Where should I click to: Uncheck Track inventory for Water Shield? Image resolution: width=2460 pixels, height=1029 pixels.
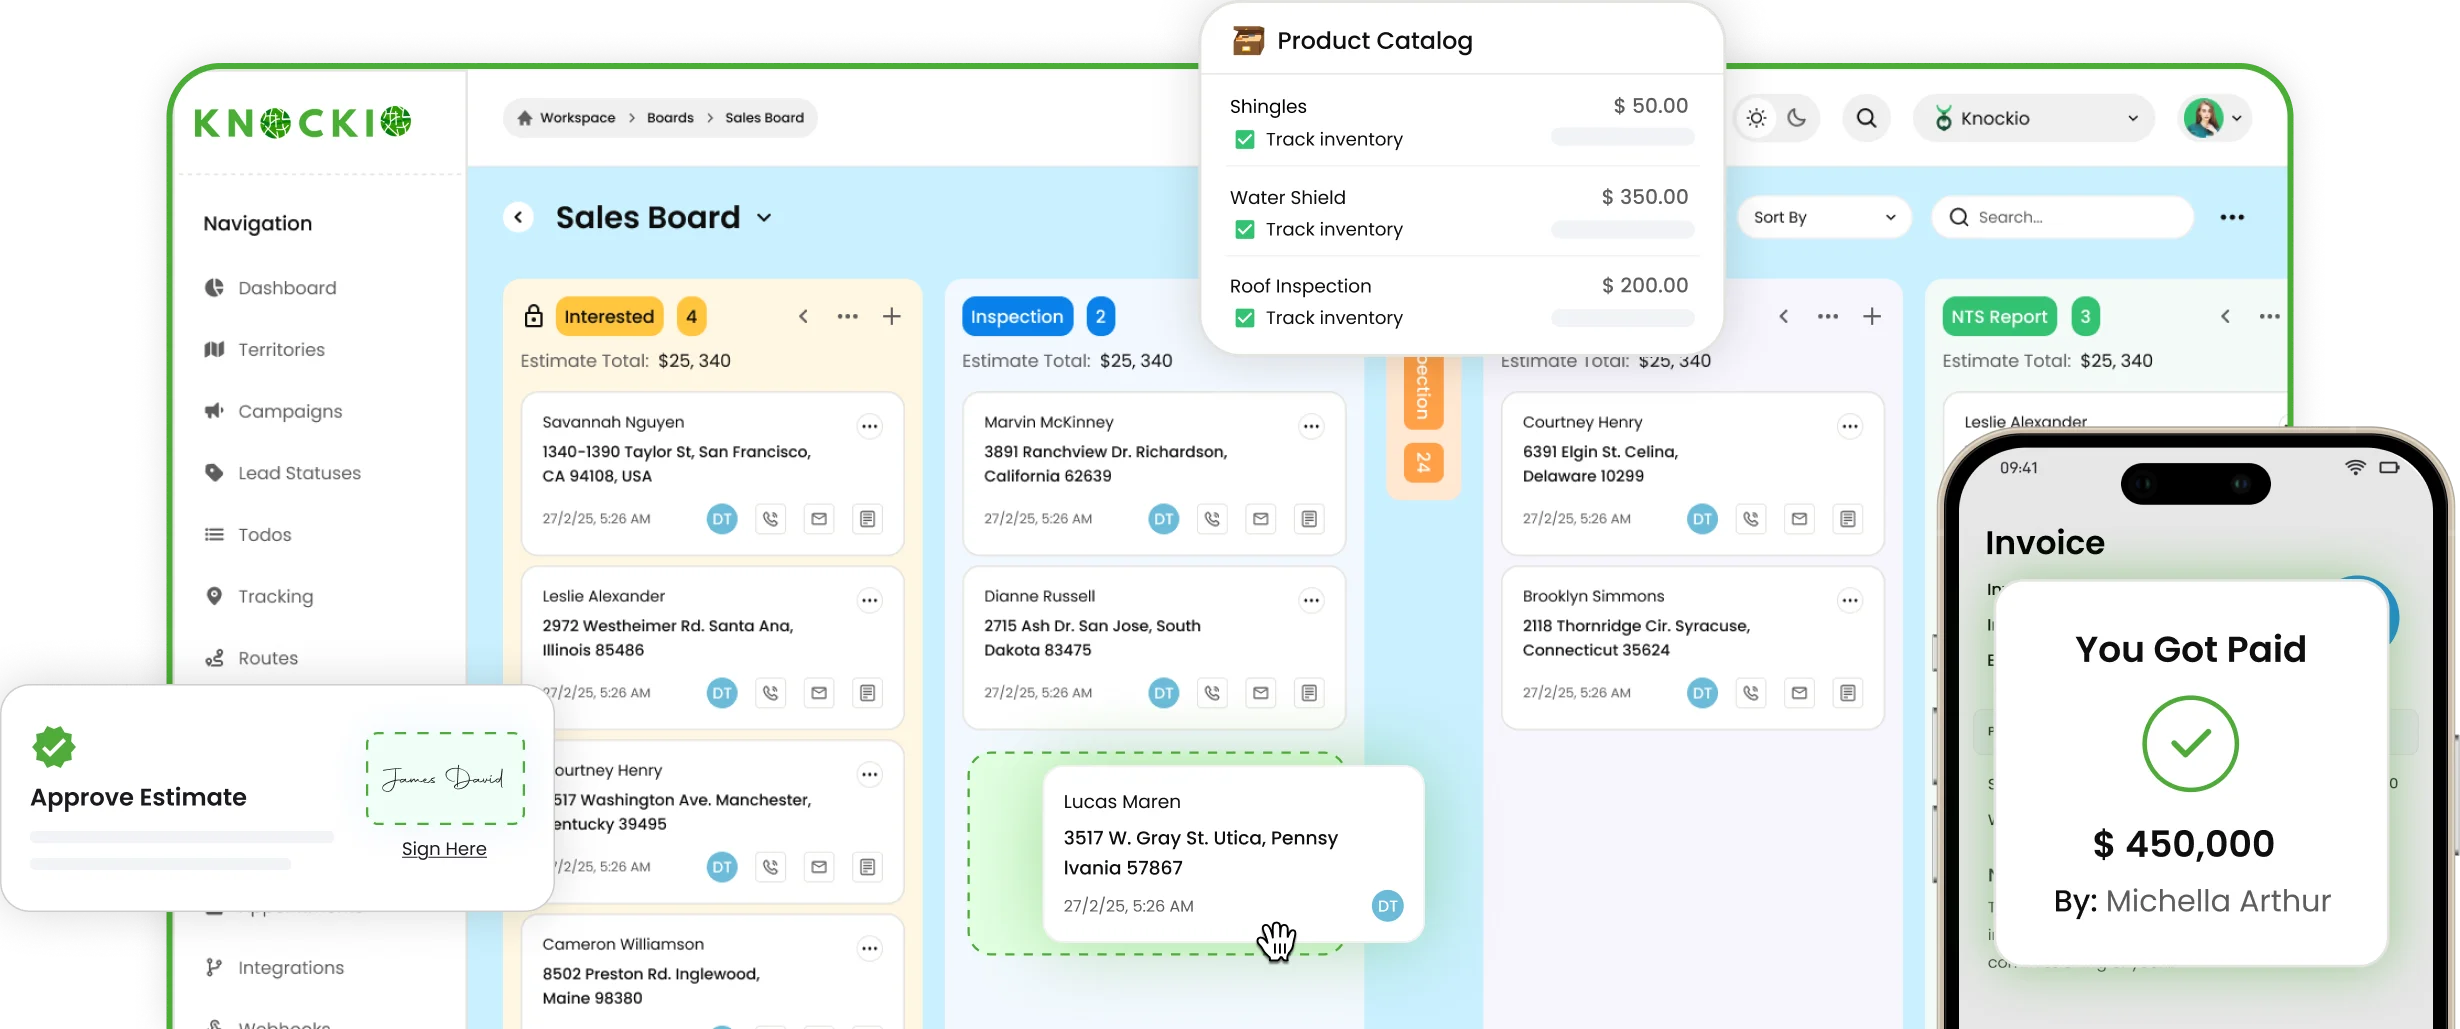click(x=1245, y=230)
